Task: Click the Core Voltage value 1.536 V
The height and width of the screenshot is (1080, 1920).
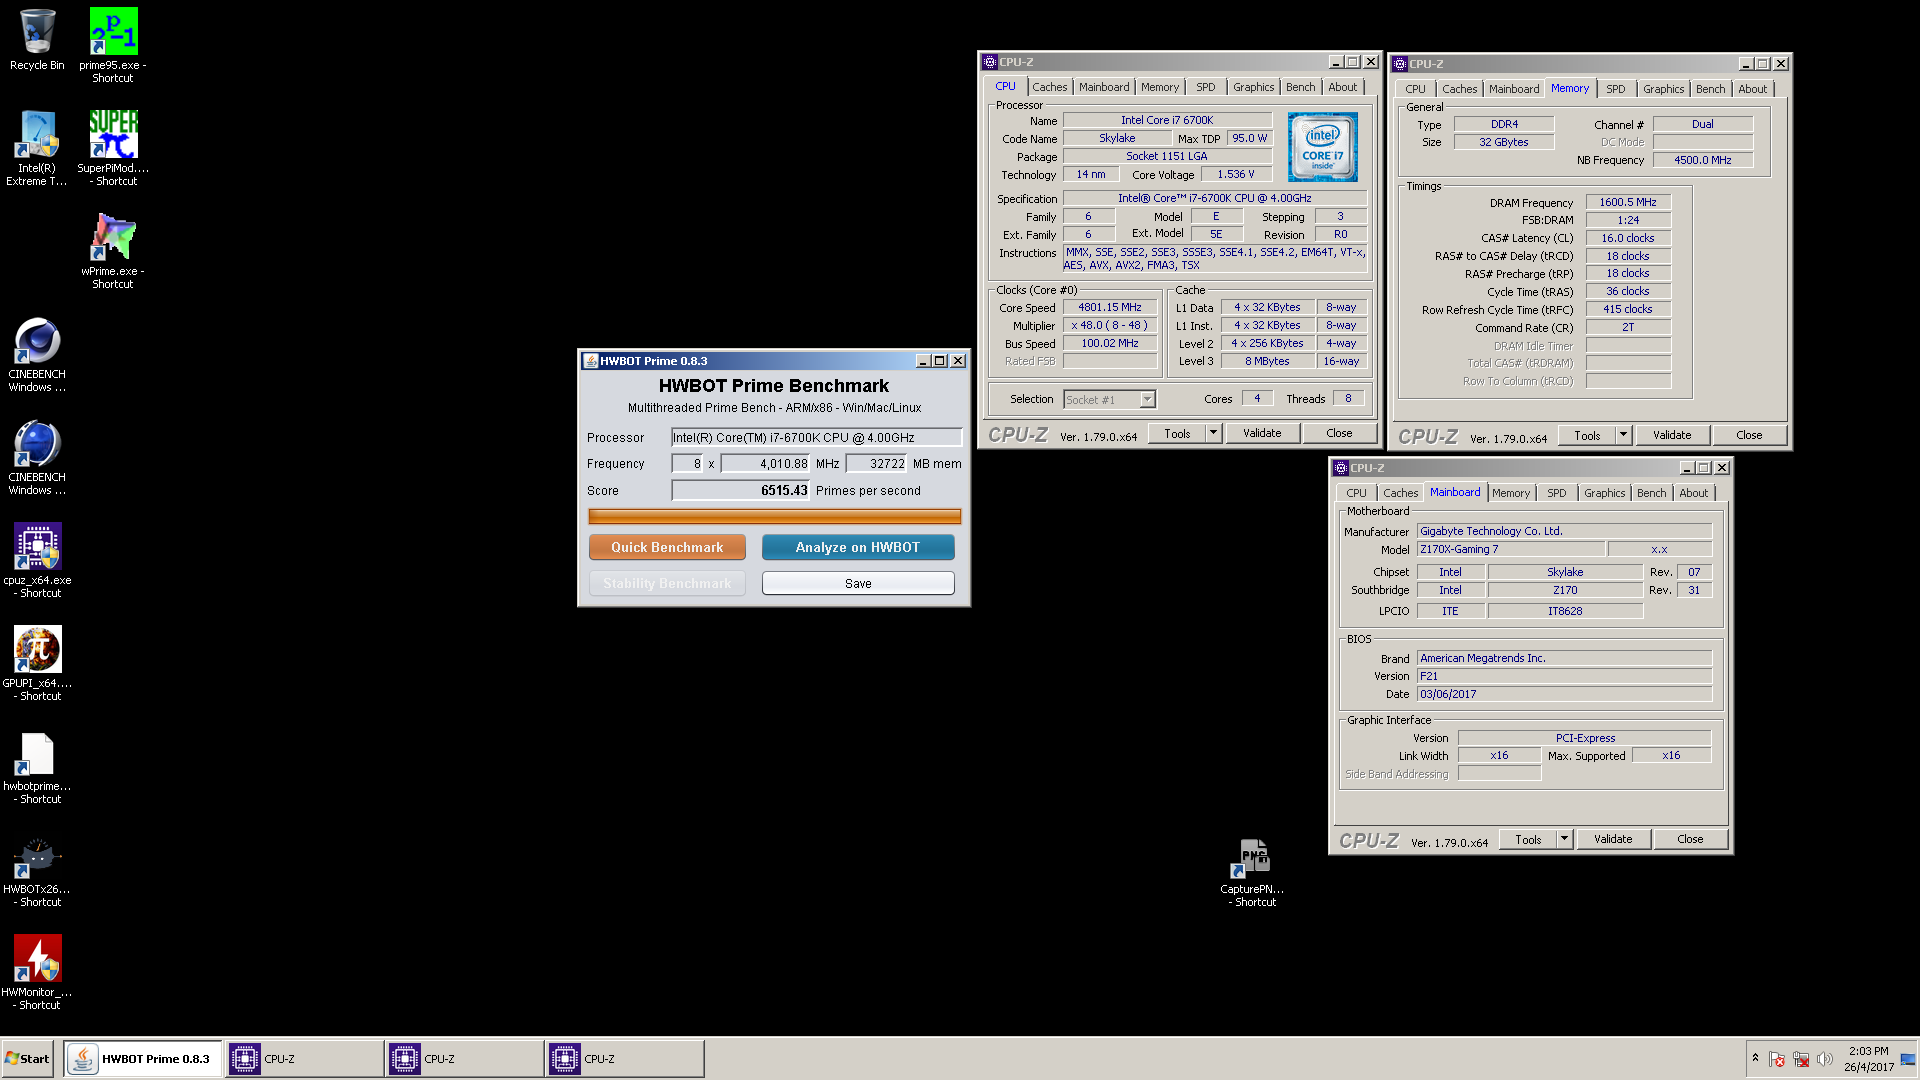Action: (1236, 174)
